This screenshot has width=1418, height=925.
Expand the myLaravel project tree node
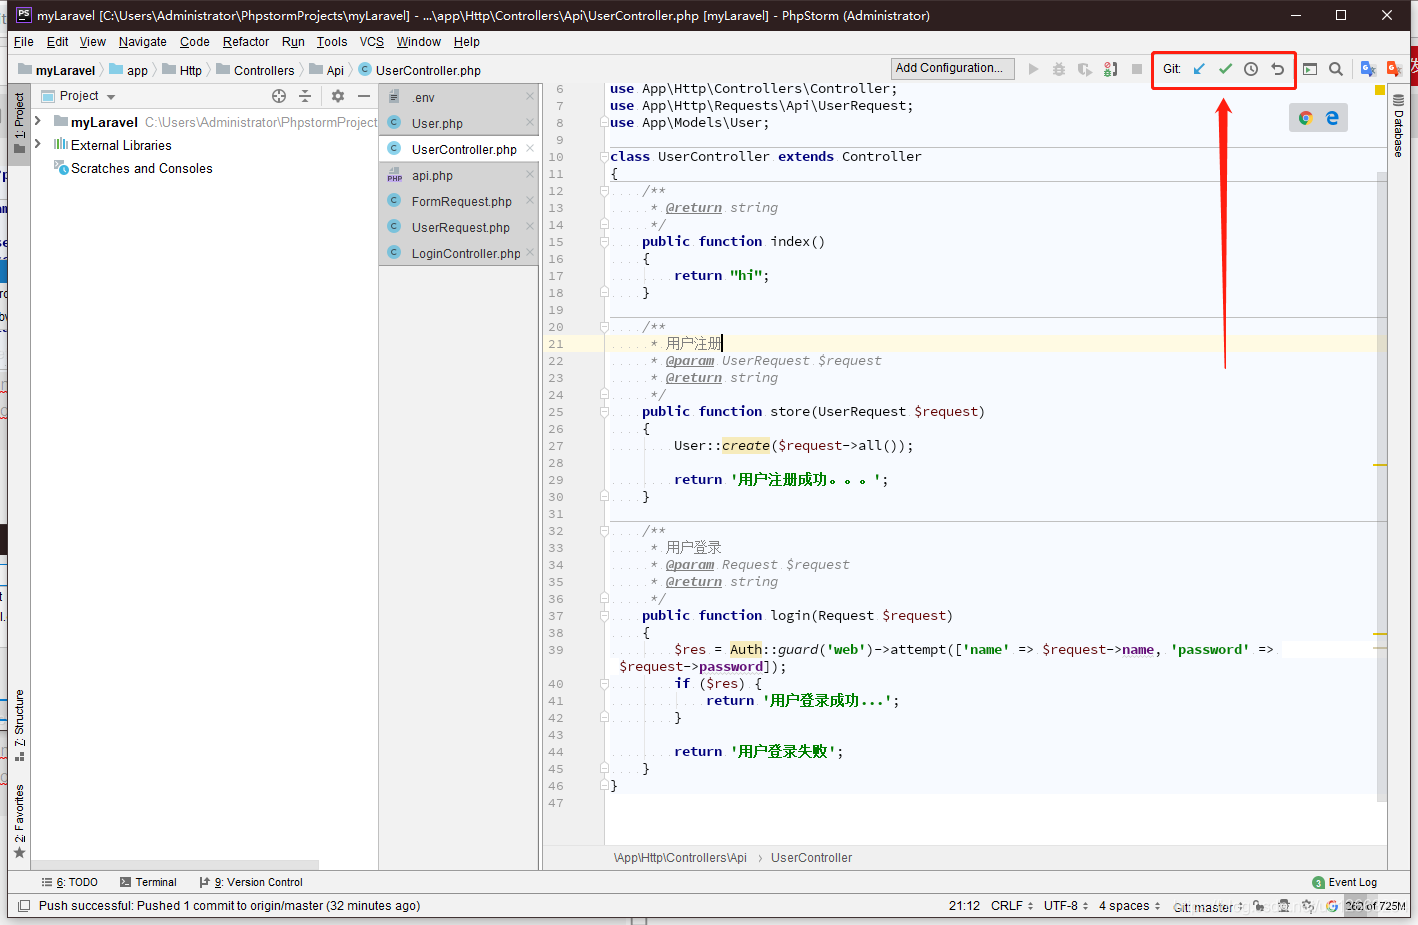(38, 121)
